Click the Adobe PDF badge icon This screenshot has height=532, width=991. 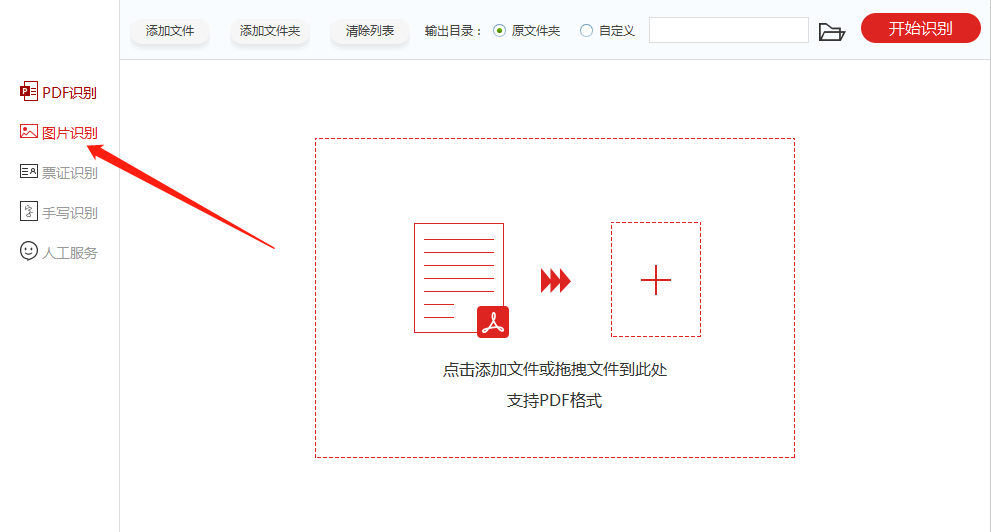coord(493,322)
